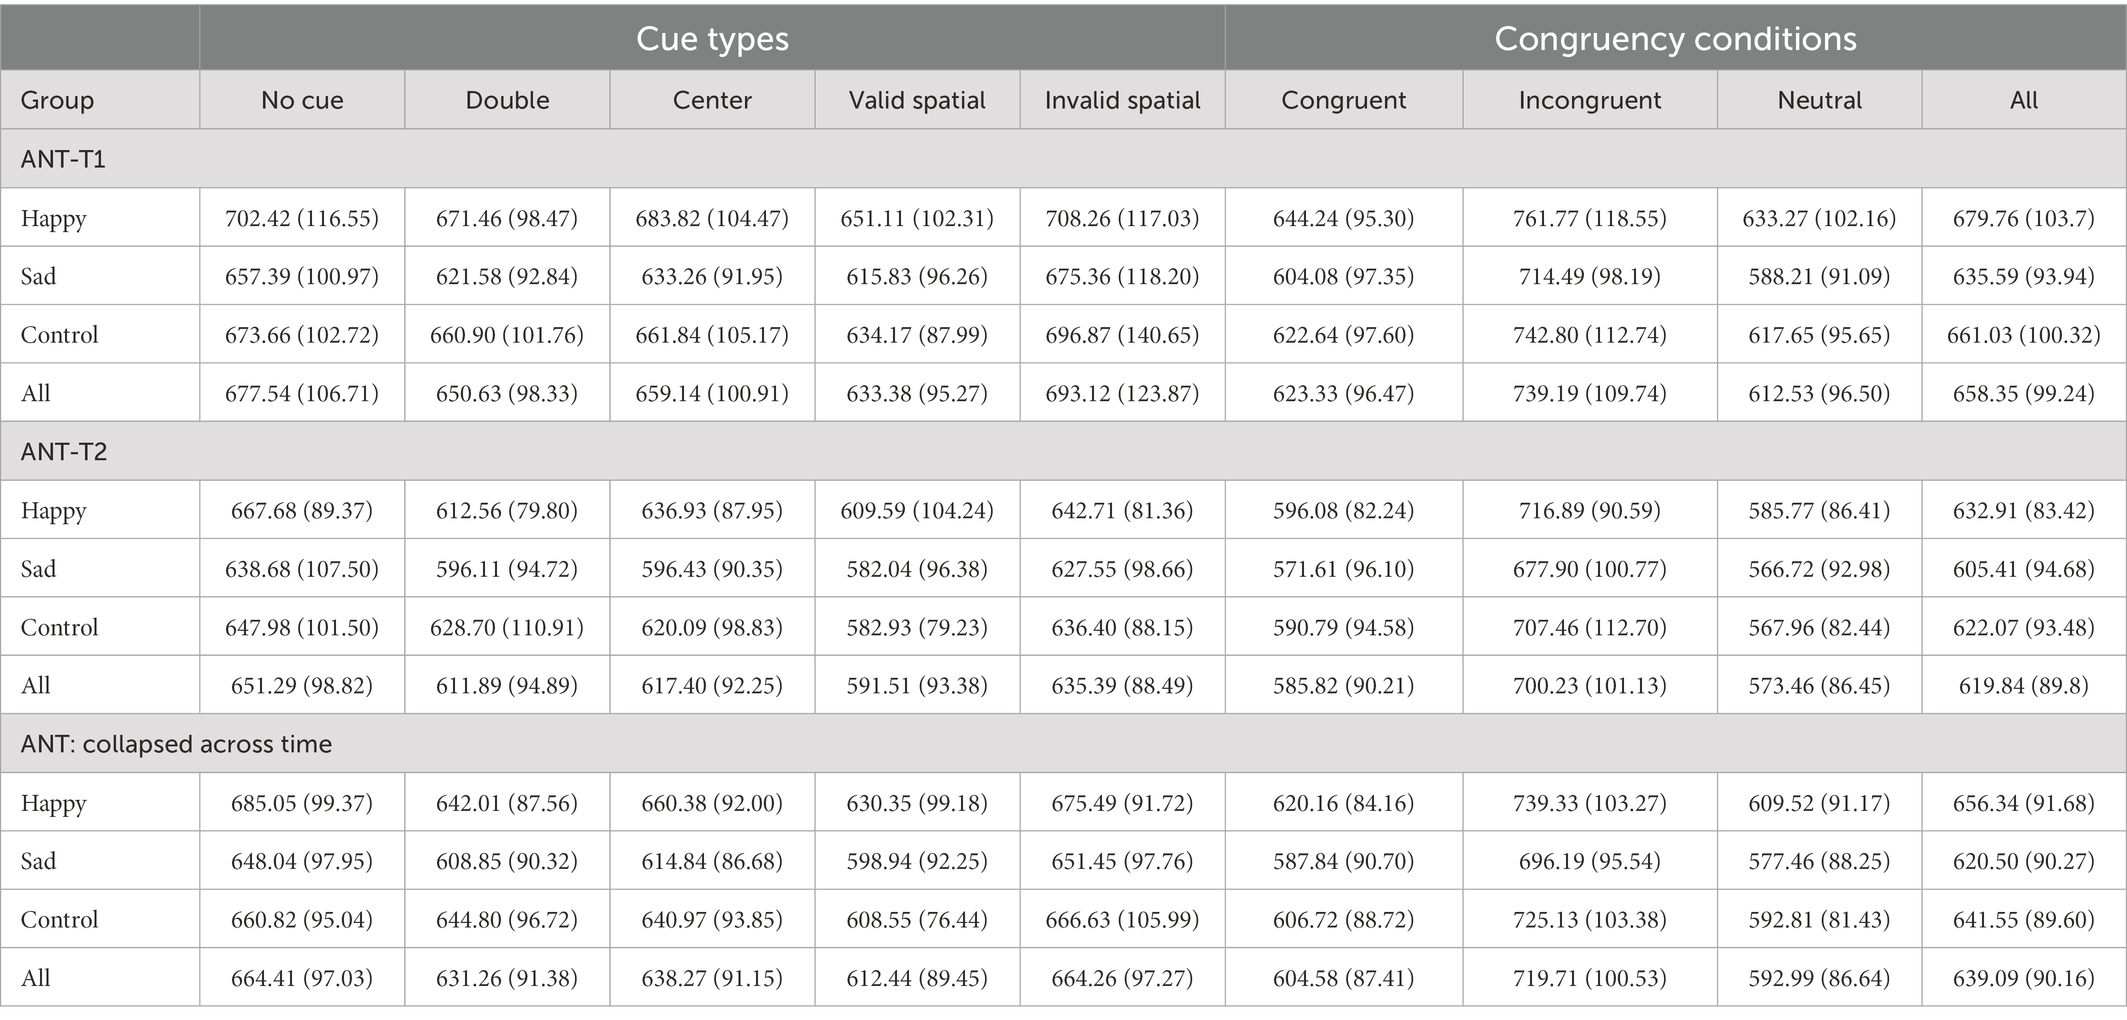Select cell 702.42 (116.55)

click(302, 218)
